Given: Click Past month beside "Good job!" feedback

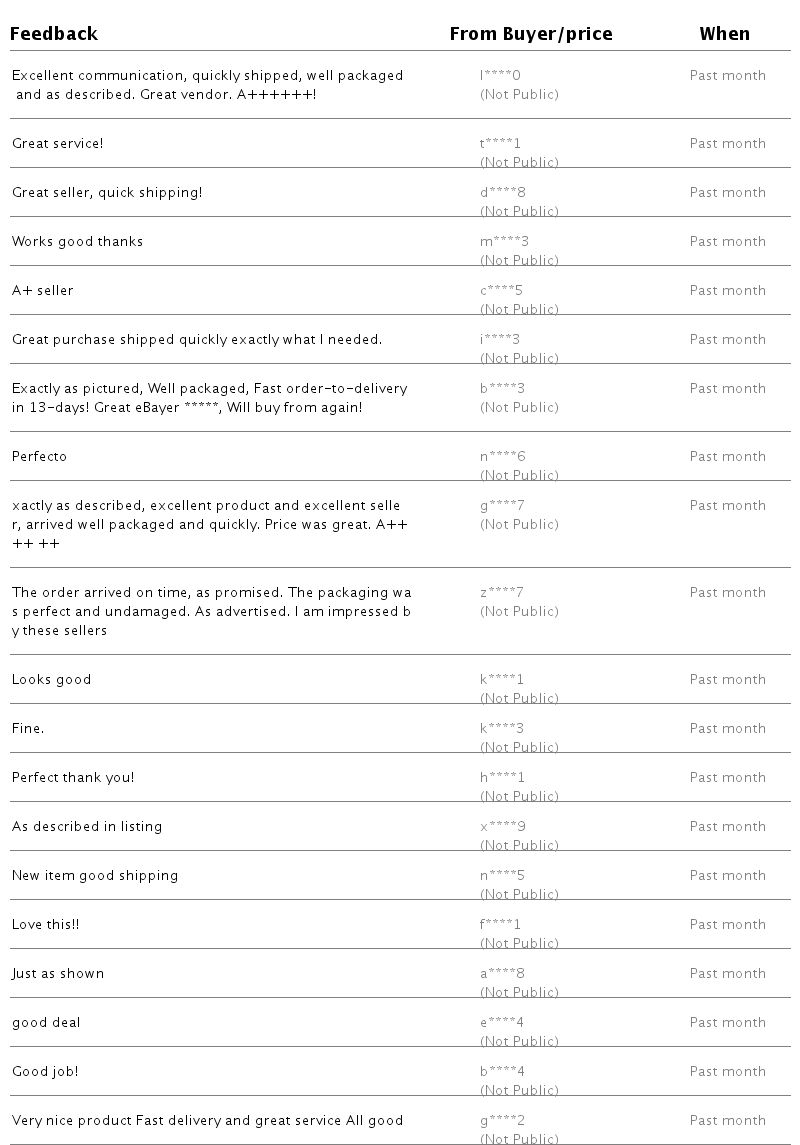Looking at the screenshot, I should click(727, 1071).
